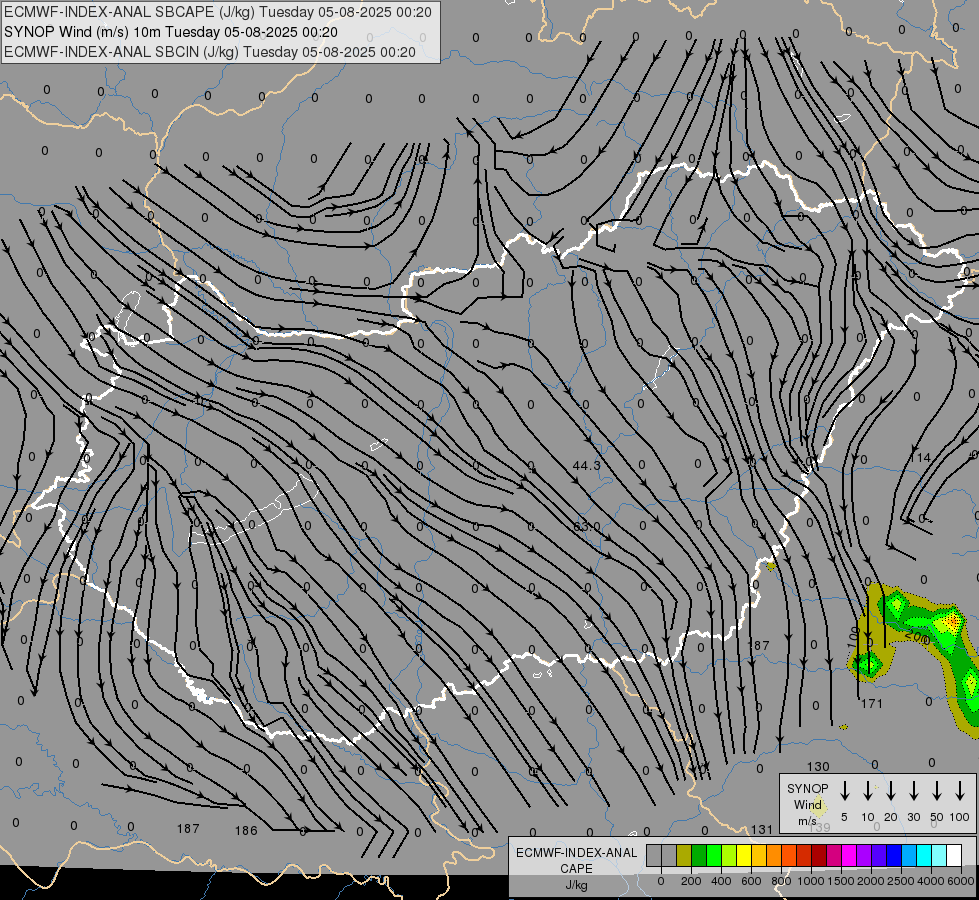Click the map value 130
Screen dimensions: 979x900
pos(818,766)
